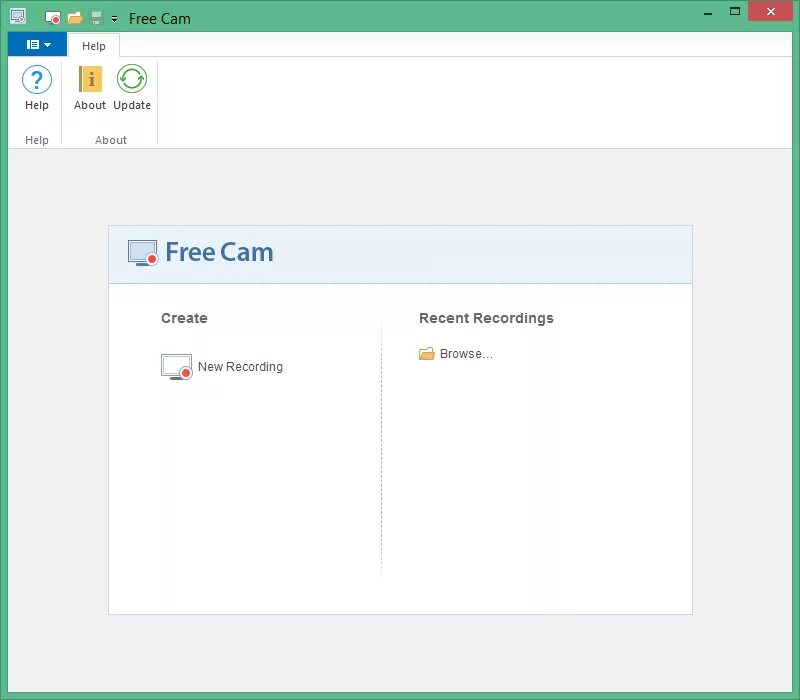Click the save icon in quick access toolbar
800x700 pixels.
[96, 18]
